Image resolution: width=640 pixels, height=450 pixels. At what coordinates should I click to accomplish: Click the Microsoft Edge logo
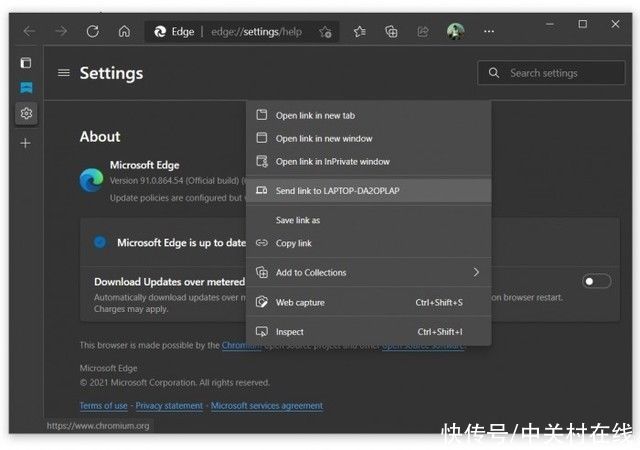pyautogui.click(x=91, y=180)
